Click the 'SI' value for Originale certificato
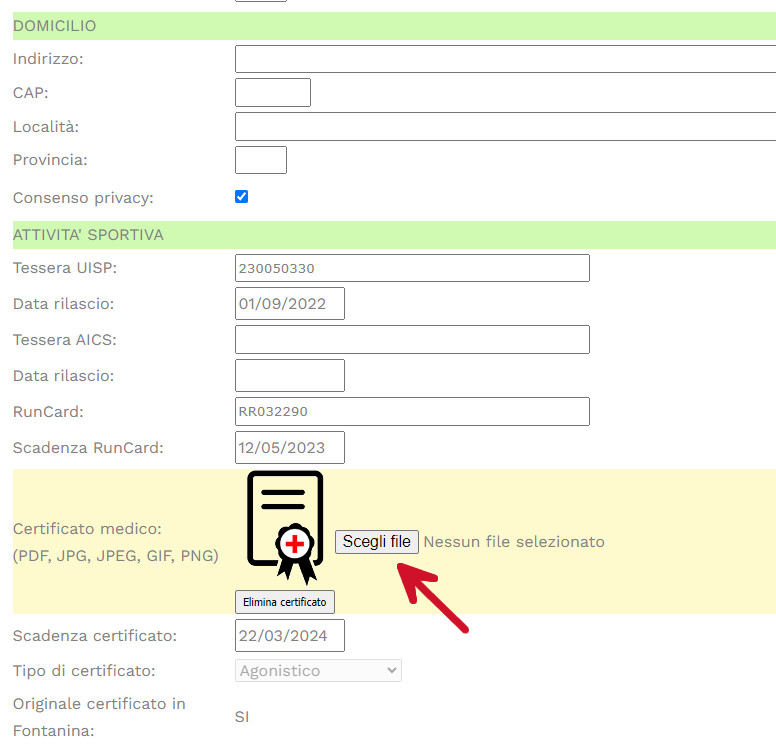Image resolution: width=776 pixels, height=748 pixels. pyautogui.click(x=242, y=717)
